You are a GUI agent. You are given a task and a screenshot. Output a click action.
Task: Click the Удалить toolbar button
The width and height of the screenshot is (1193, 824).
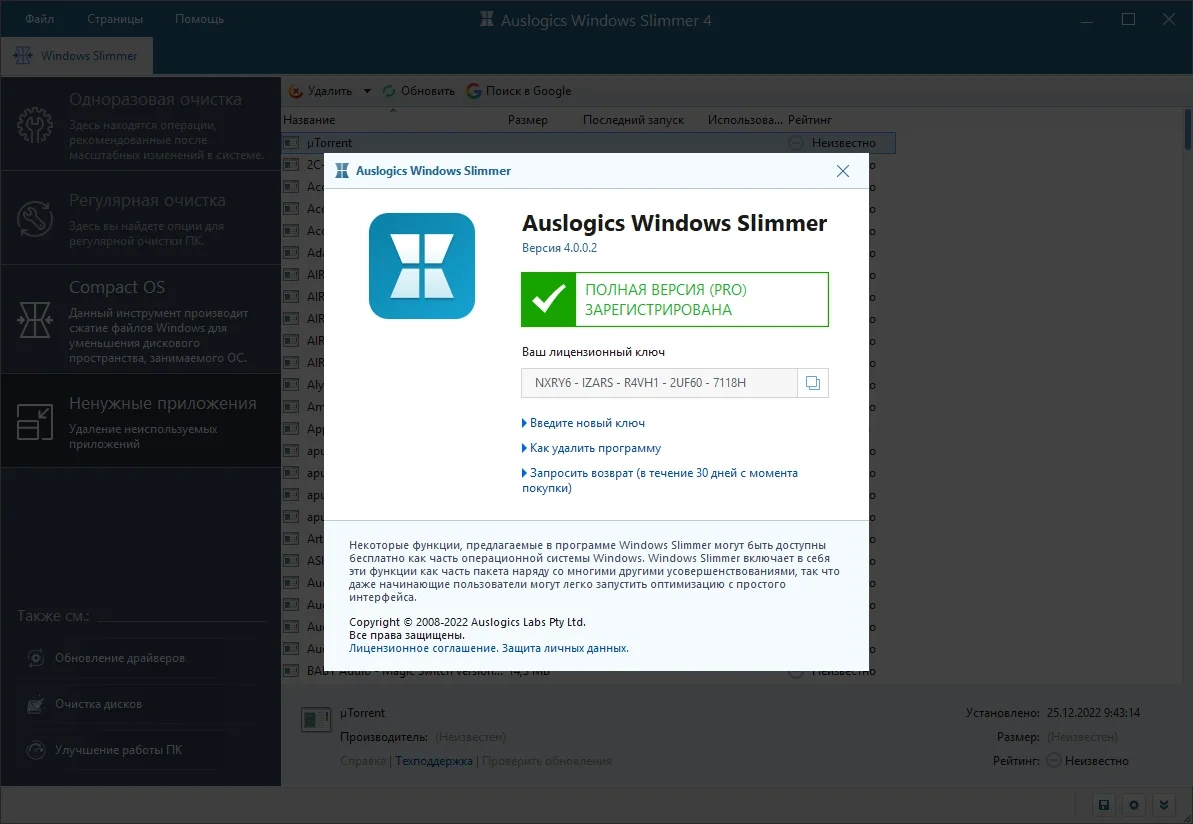coord(321,91)
